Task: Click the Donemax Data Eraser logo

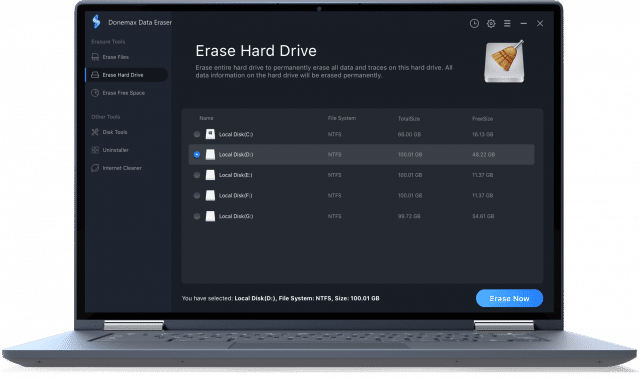Action: click(x=96, y=21)
